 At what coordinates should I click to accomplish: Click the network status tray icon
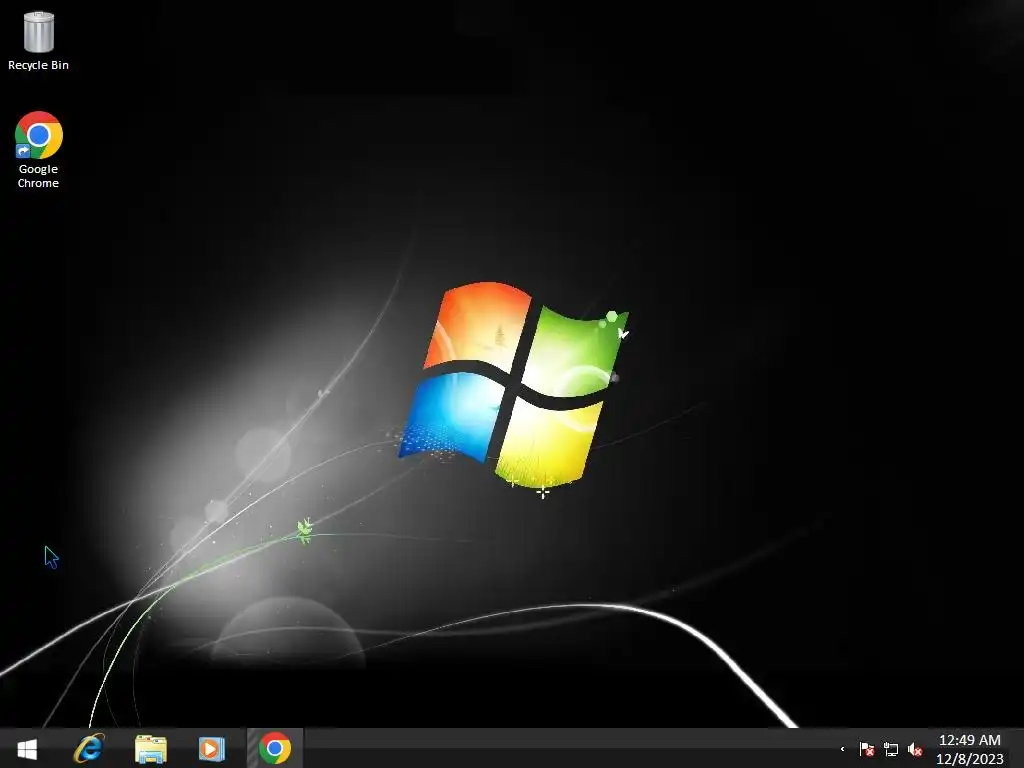pyautogui.click(x=891, y=749)
